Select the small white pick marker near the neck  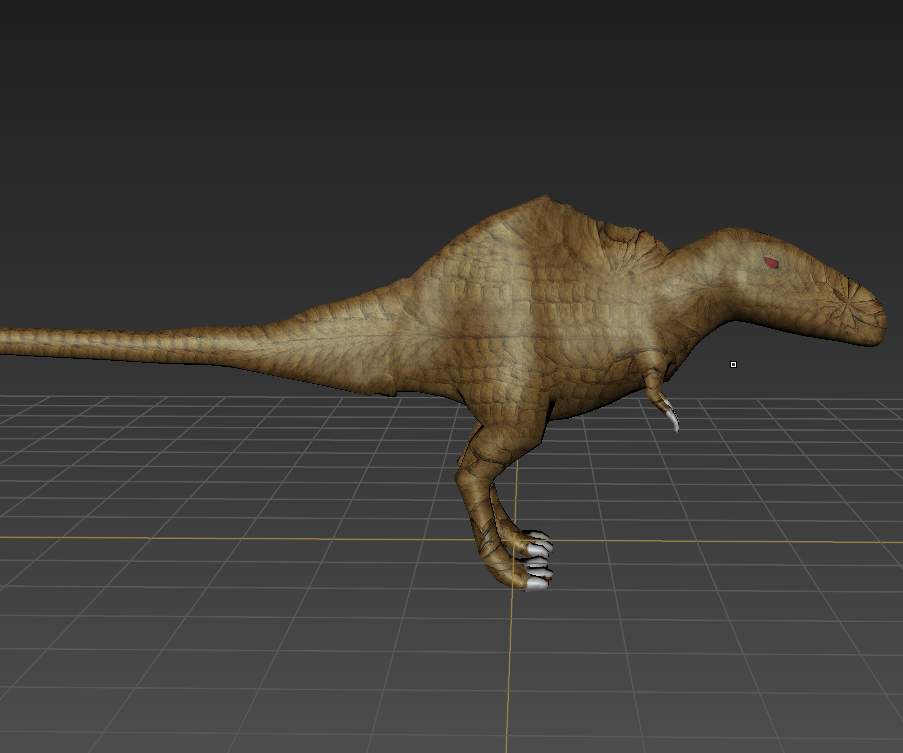733,364
